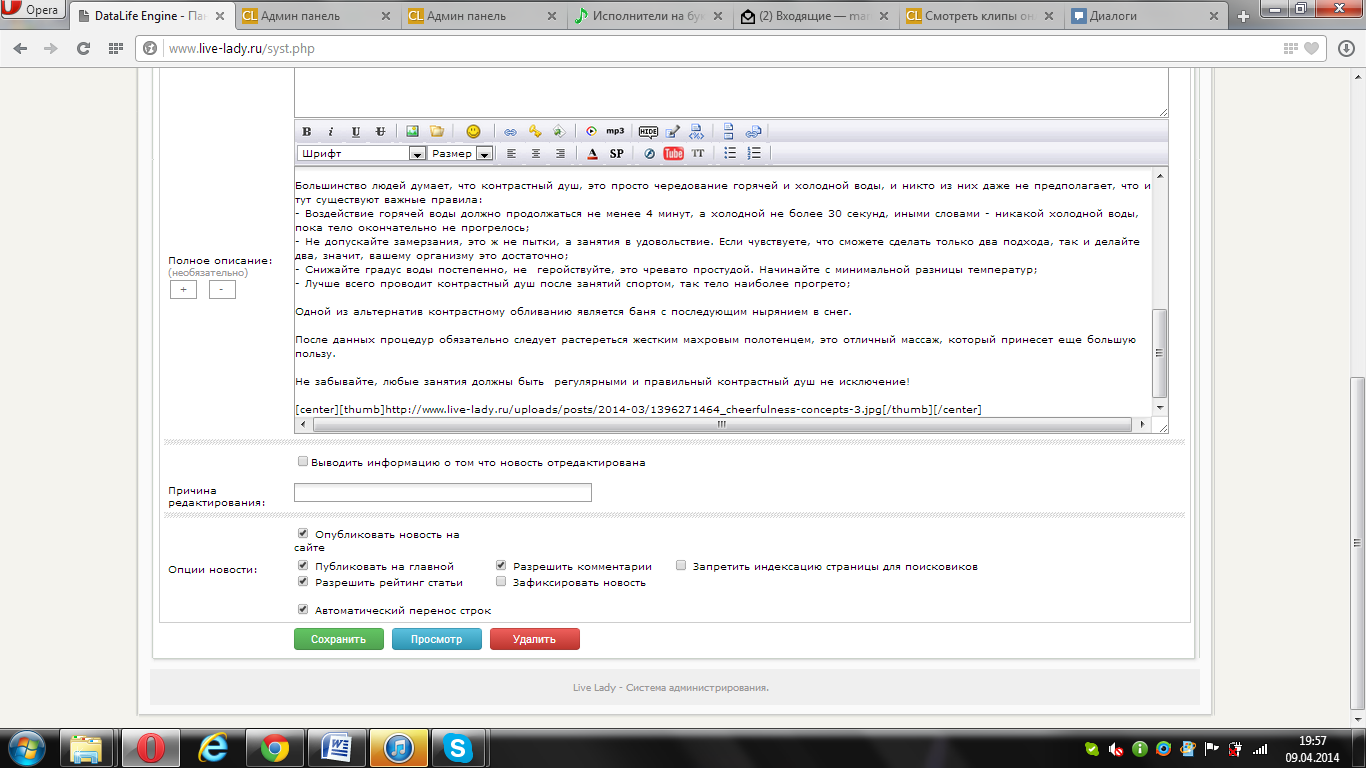This screenshot has height=768, width=1366.
Task: Insert a bulleted list
Action: click(730, 154)
